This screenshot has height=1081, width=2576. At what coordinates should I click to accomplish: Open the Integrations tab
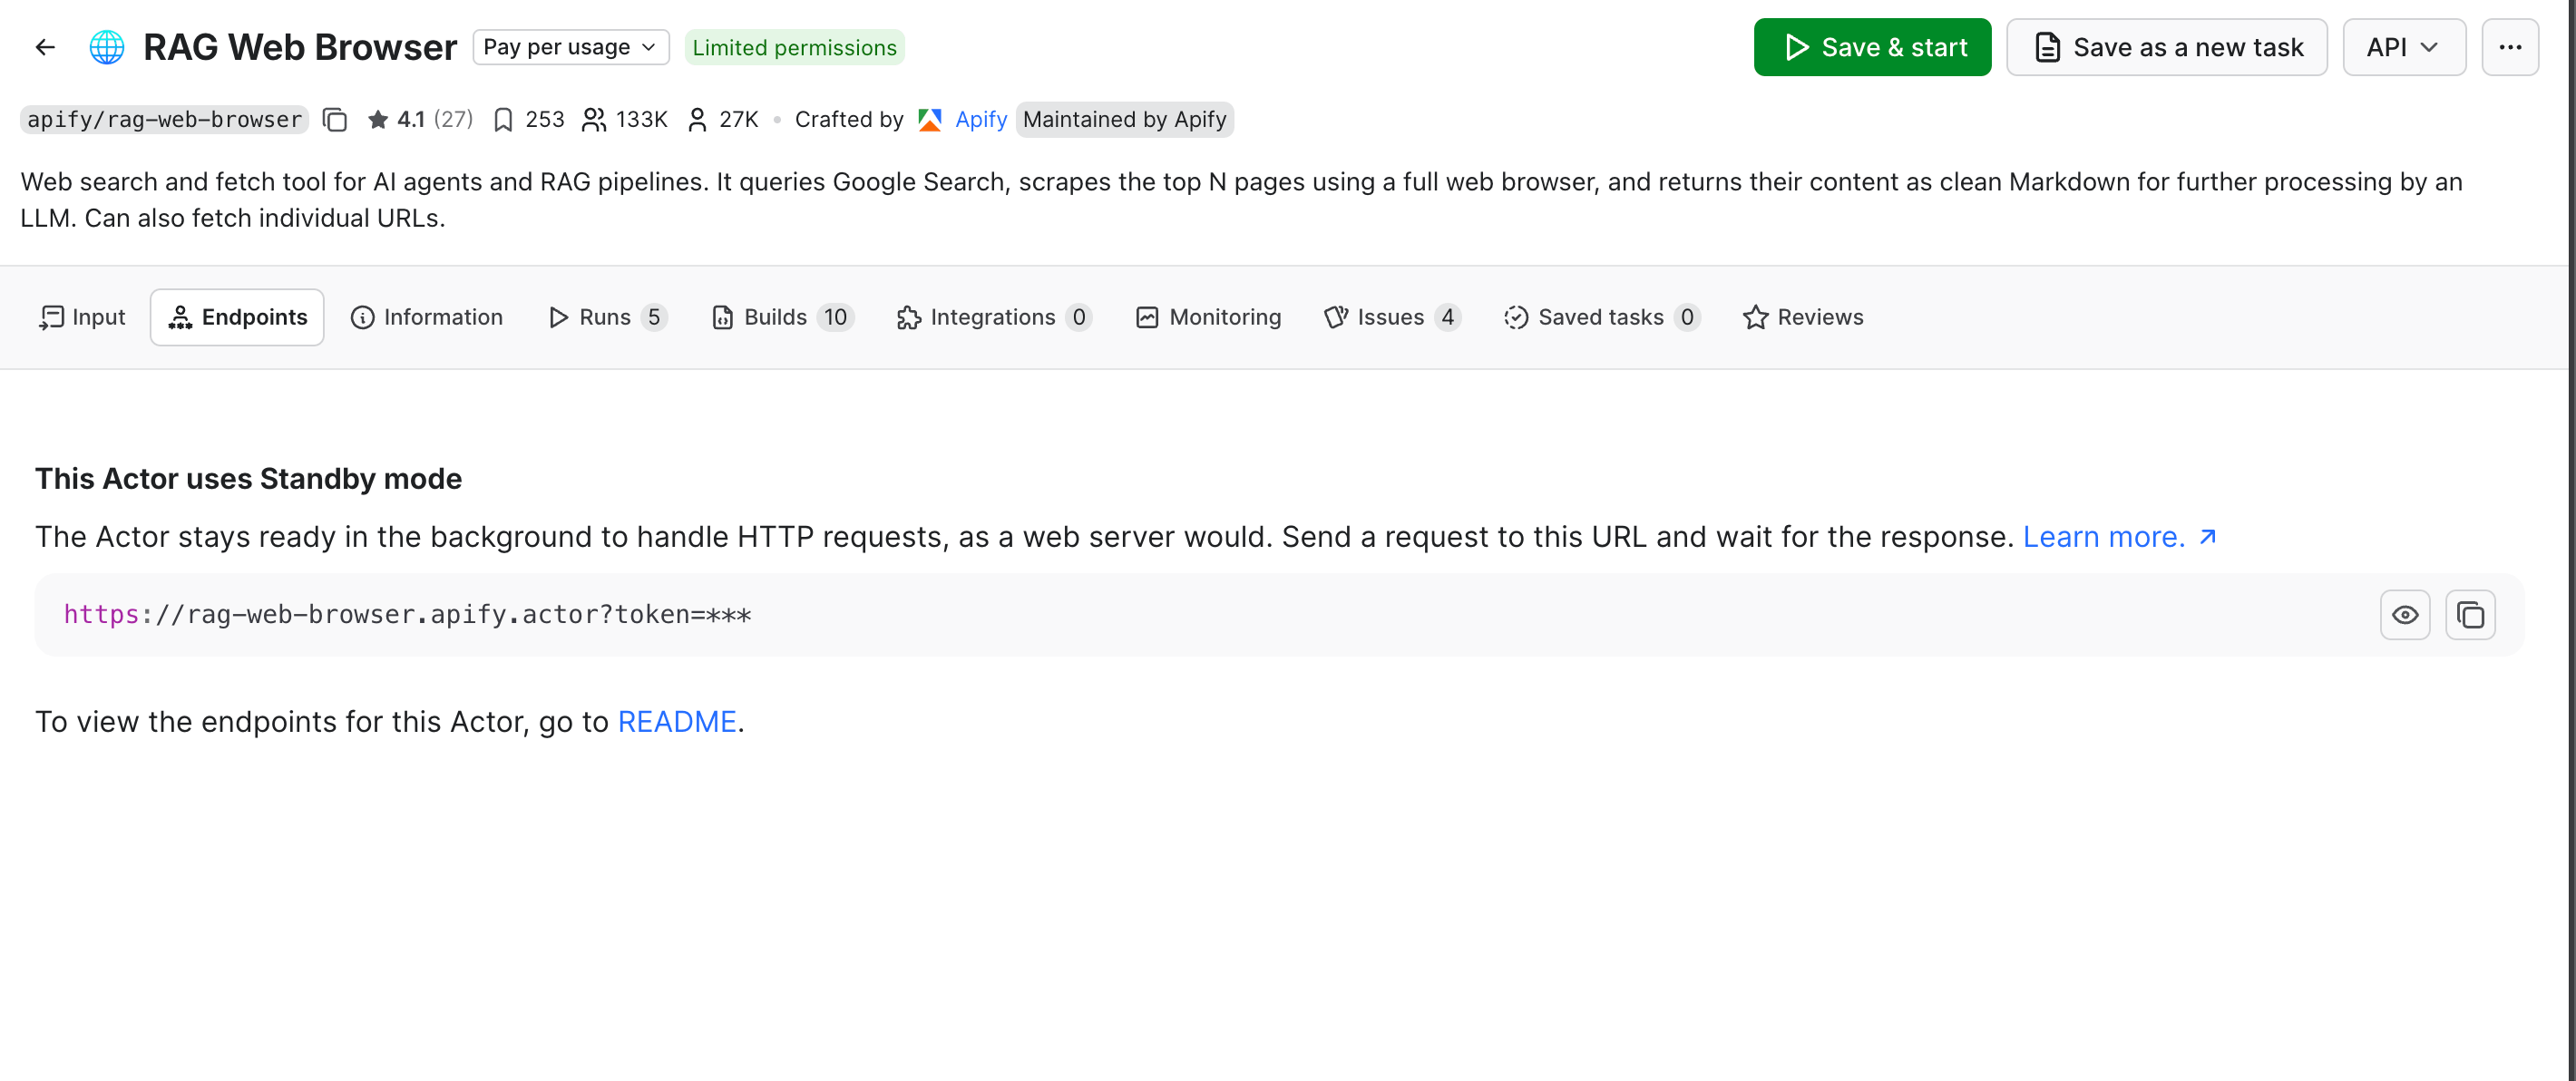(x=994, y=317)
